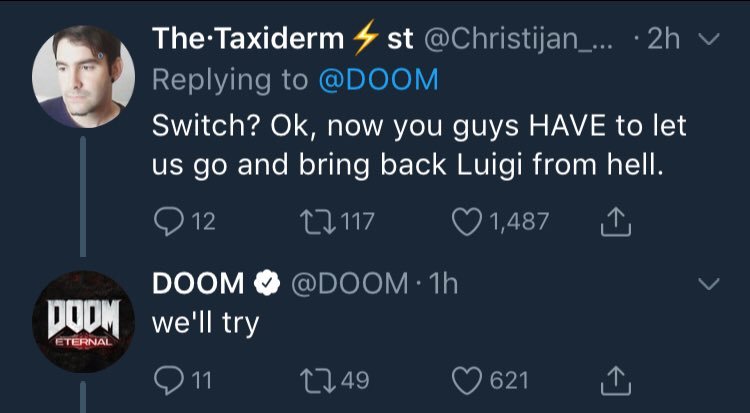Open options chevron on DOOM's tweet
750x413 pixels.
pos(709,285)
